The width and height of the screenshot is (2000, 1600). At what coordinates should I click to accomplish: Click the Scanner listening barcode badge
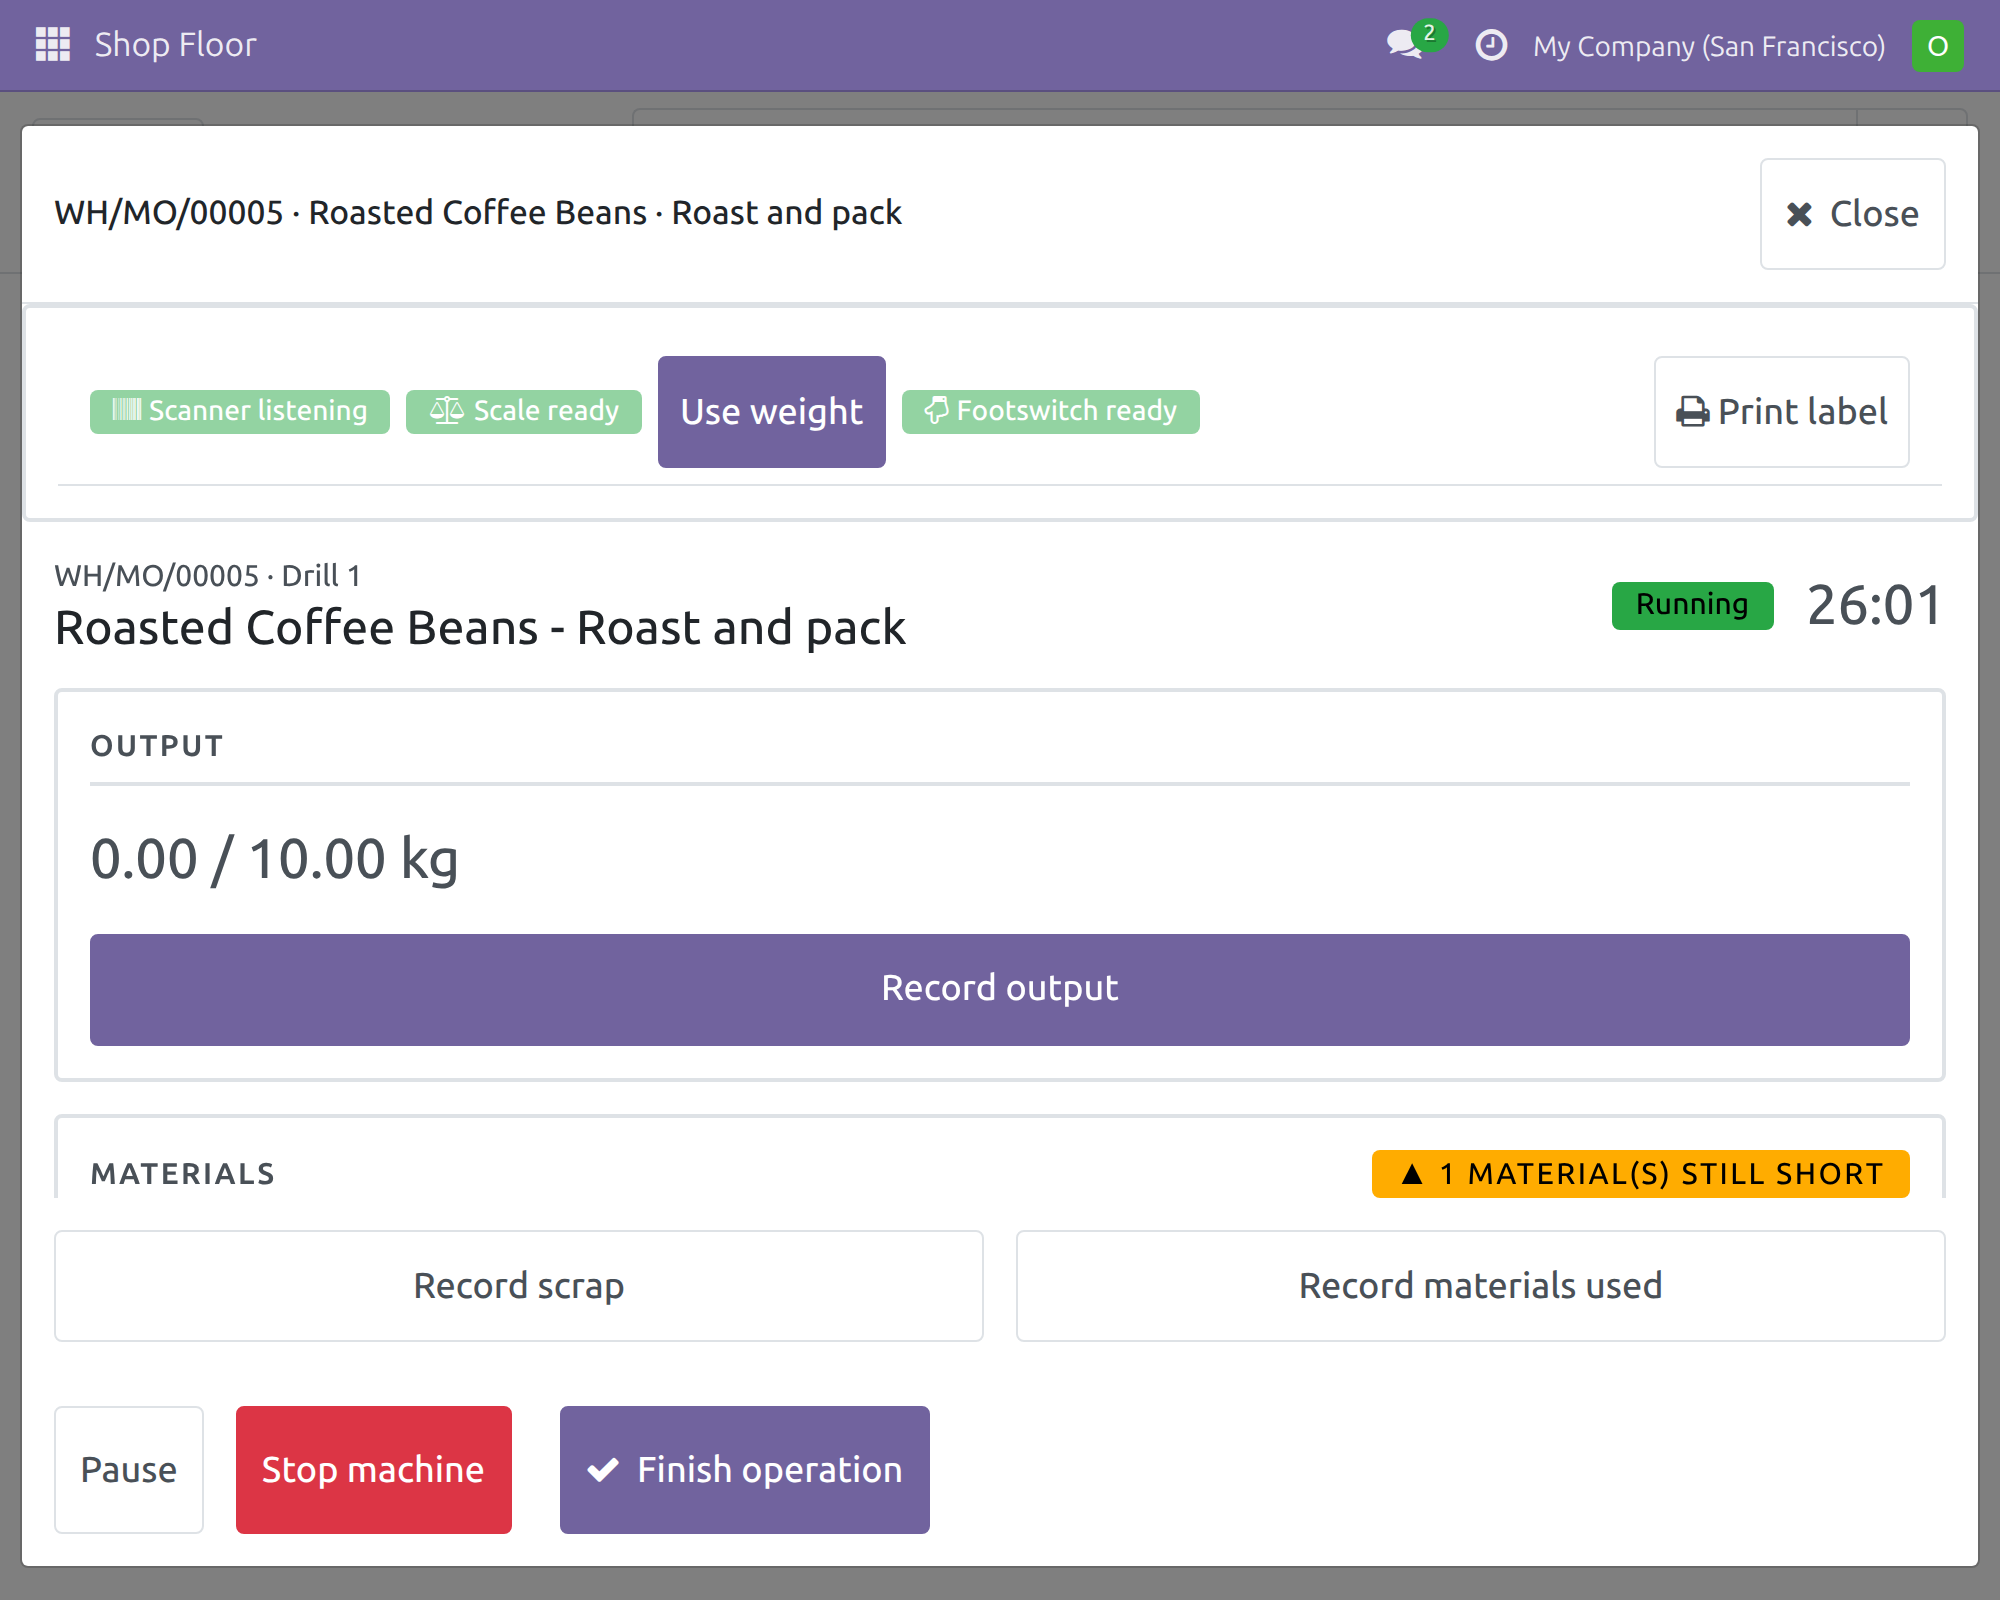(x=240, y=411)
